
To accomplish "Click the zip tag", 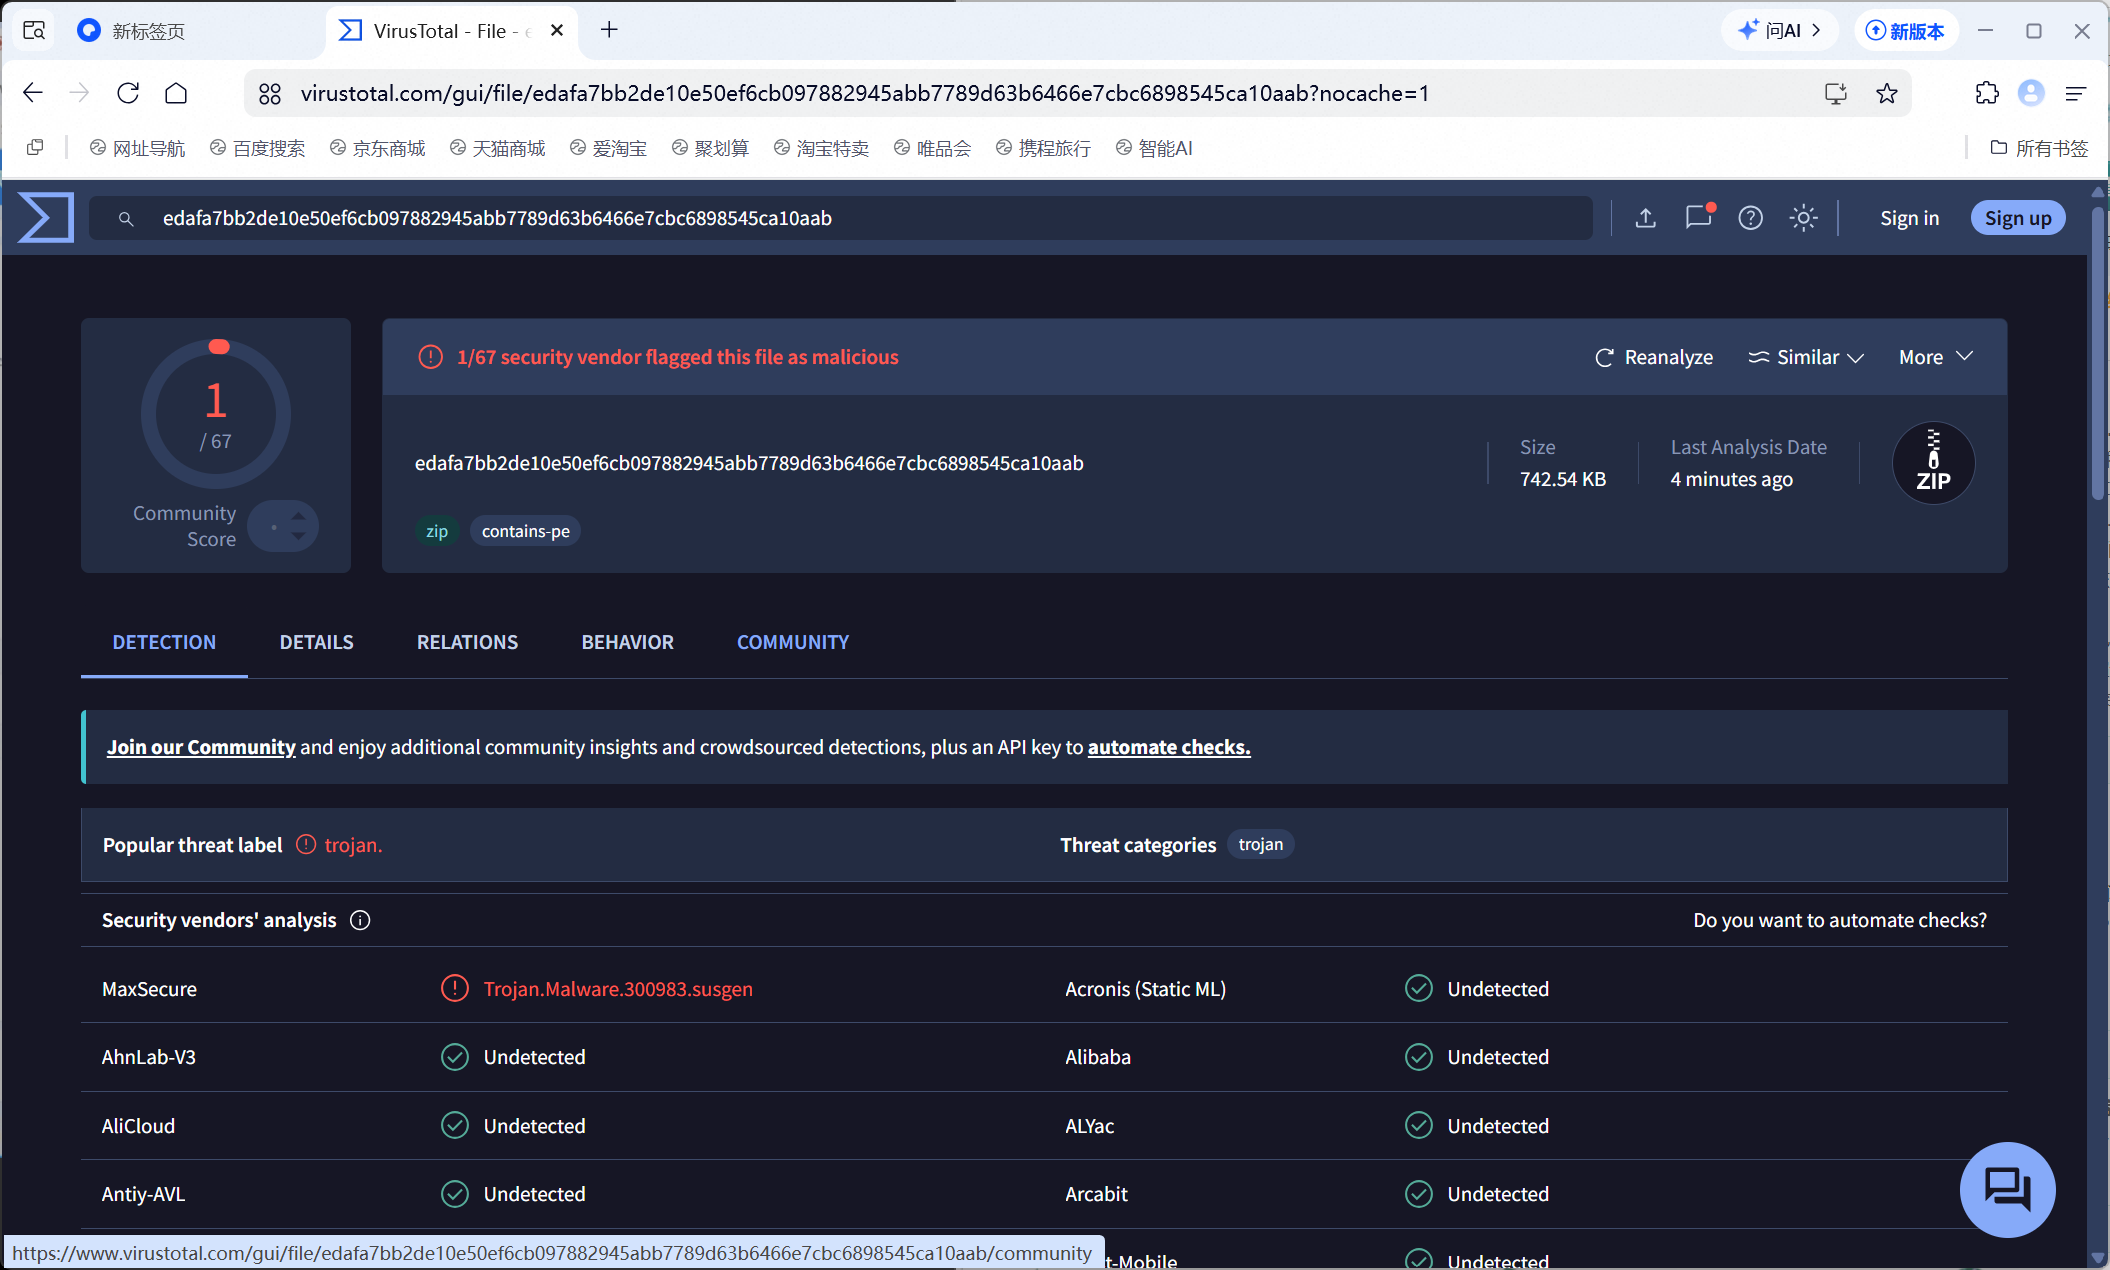I will pyautogui.click(x=437, y=531).
